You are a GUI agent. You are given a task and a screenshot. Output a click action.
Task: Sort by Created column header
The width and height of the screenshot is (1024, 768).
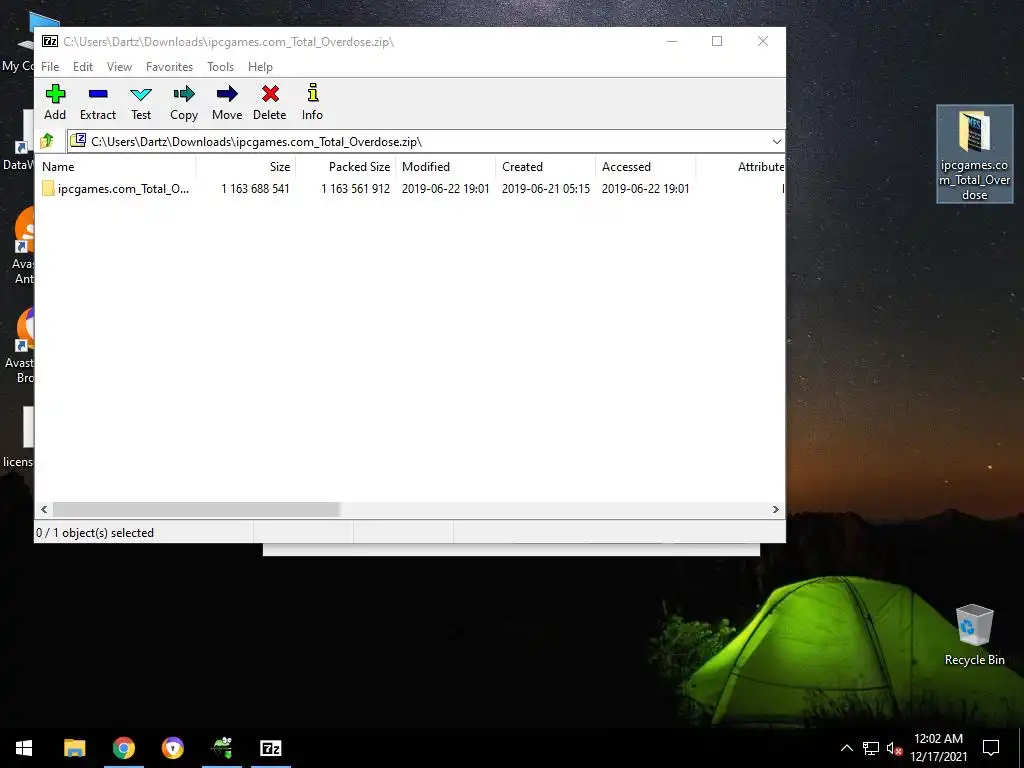[546, 167]
